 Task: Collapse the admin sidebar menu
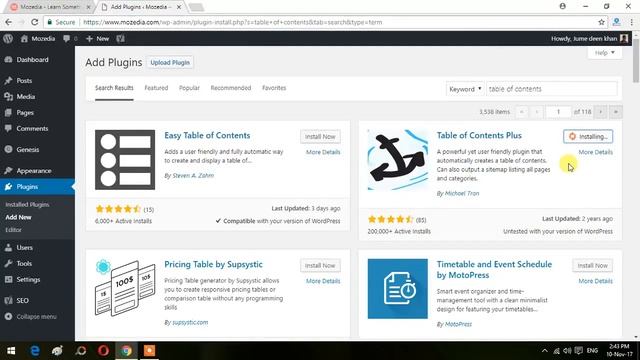36,317
